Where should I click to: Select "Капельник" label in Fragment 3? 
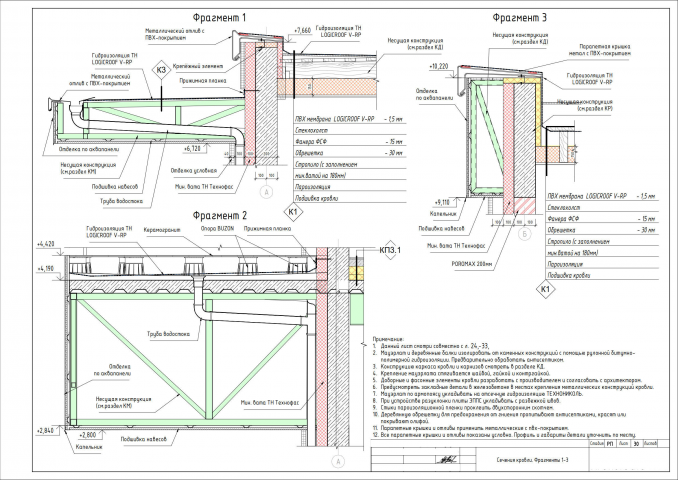(443, 214)
